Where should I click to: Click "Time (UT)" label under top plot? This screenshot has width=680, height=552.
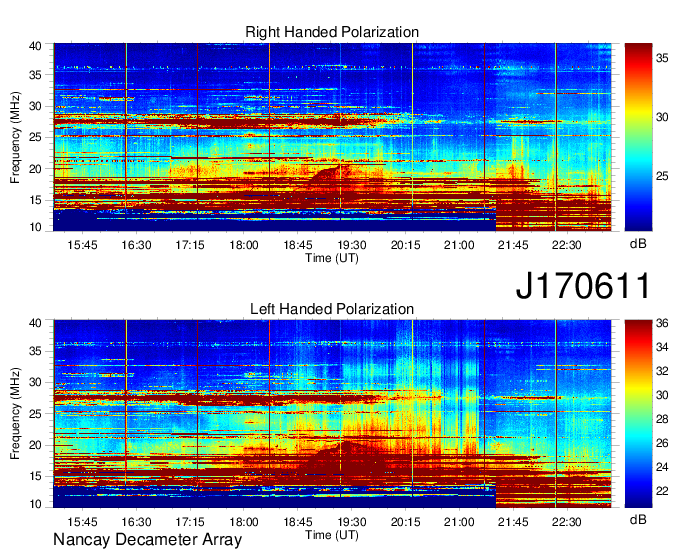[x=332, y=258]
